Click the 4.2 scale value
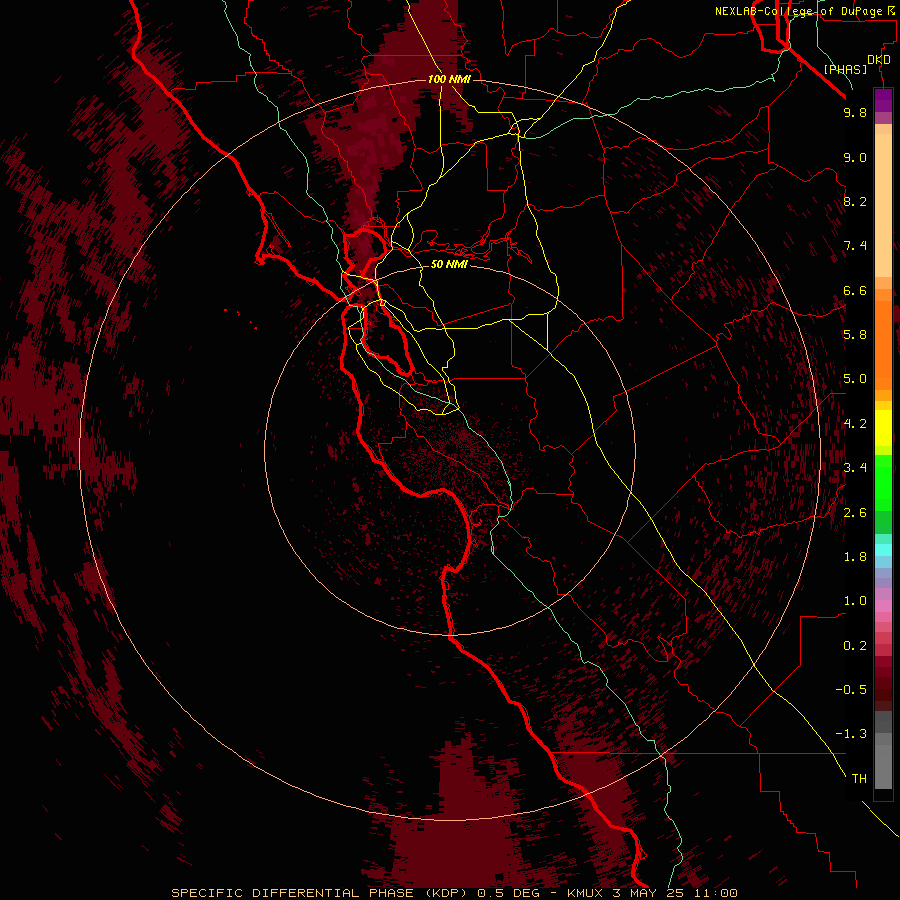The image size is (900, 900). click(x=855, y=424)
